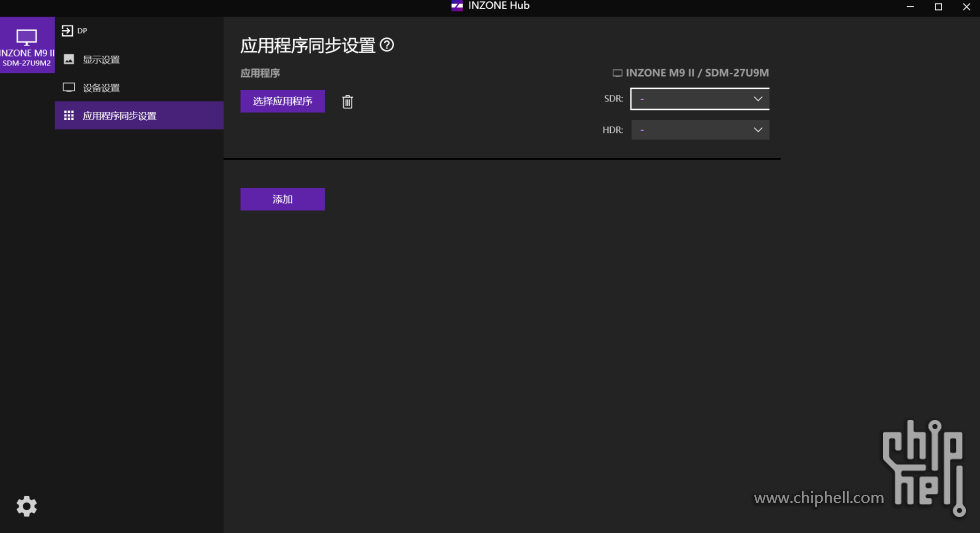
Task: Close the INZONE Hub window
Action: point(966,6)
